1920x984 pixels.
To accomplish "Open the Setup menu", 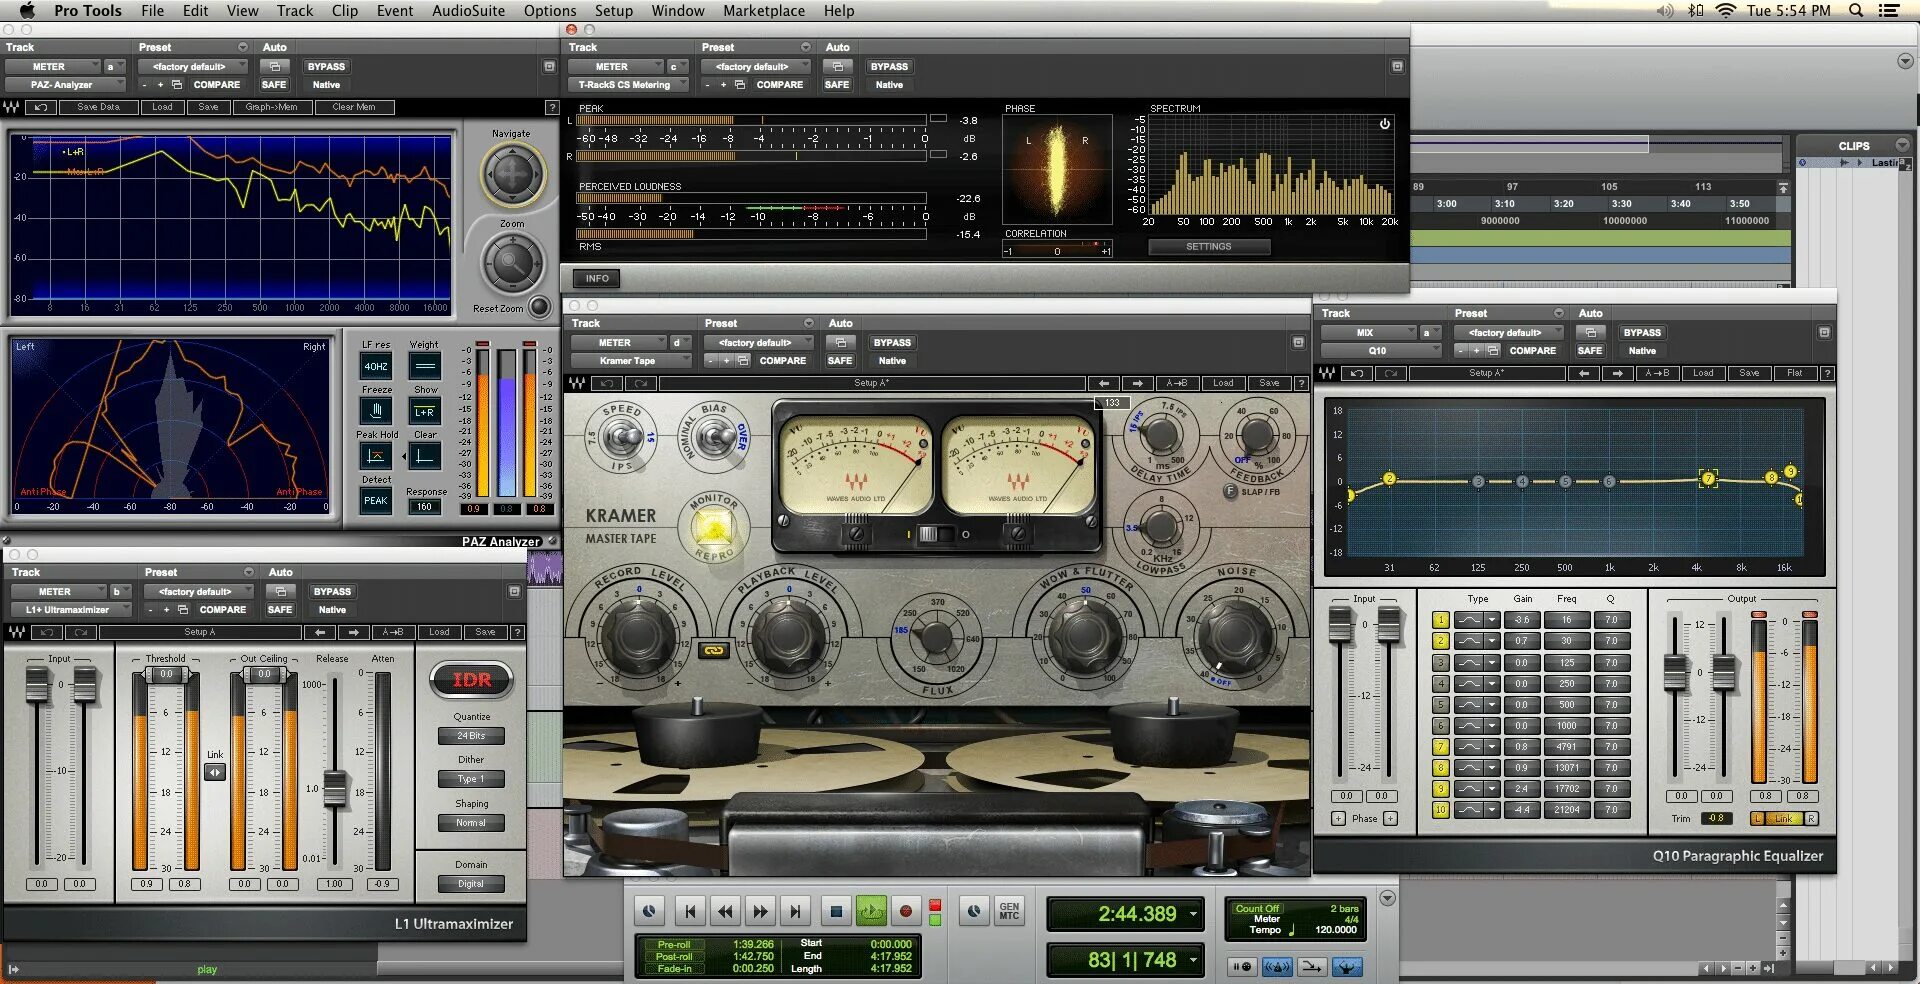I will tap(614, 11).
